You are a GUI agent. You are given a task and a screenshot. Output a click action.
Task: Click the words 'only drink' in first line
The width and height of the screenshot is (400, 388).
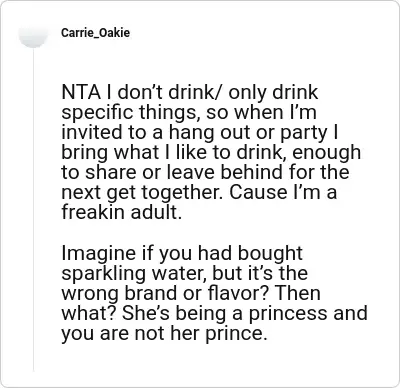coord(273,92)
